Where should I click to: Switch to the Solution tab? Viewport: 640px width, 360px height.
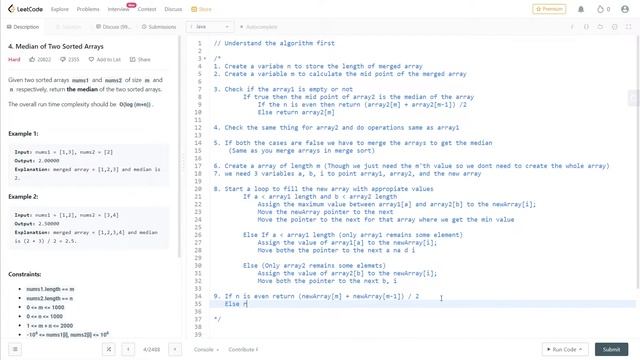(68, 27)
